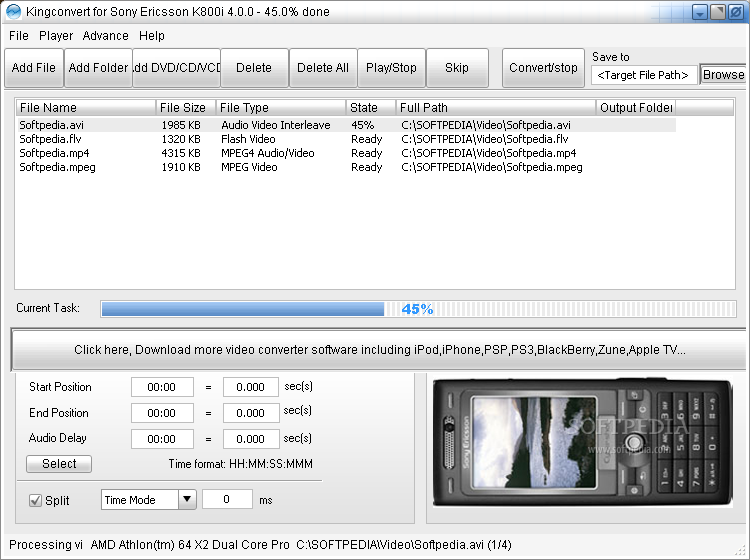The image size is (750, 560).
Task: Sort by State column header
Action: pyautogui.click(x=371, y=108)
